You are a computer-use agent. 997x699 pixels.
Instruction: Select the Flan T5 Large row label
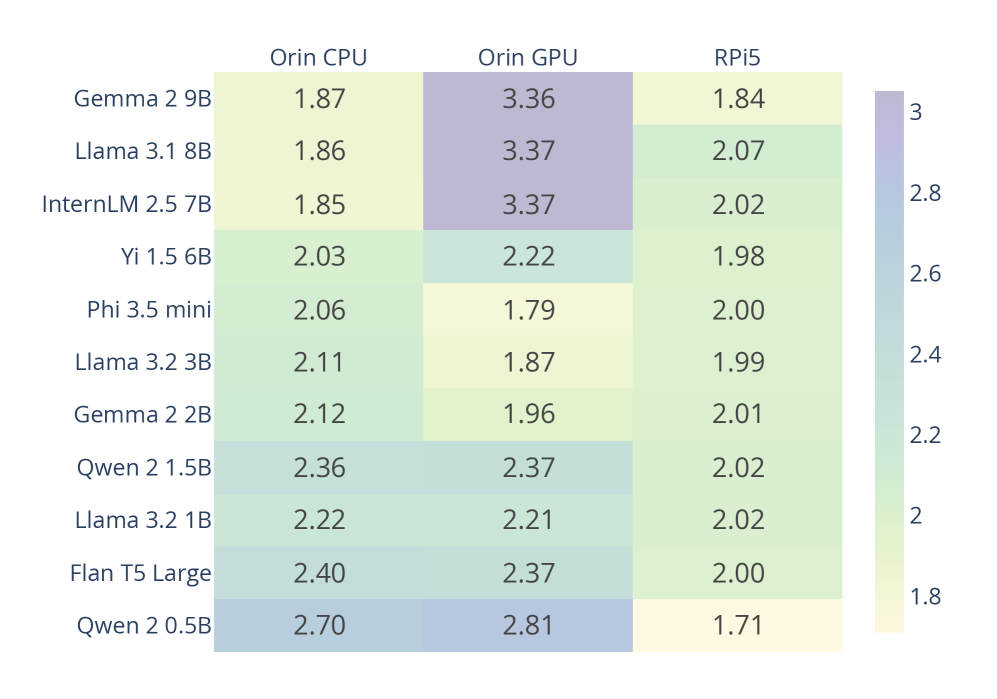click(140, 573)
